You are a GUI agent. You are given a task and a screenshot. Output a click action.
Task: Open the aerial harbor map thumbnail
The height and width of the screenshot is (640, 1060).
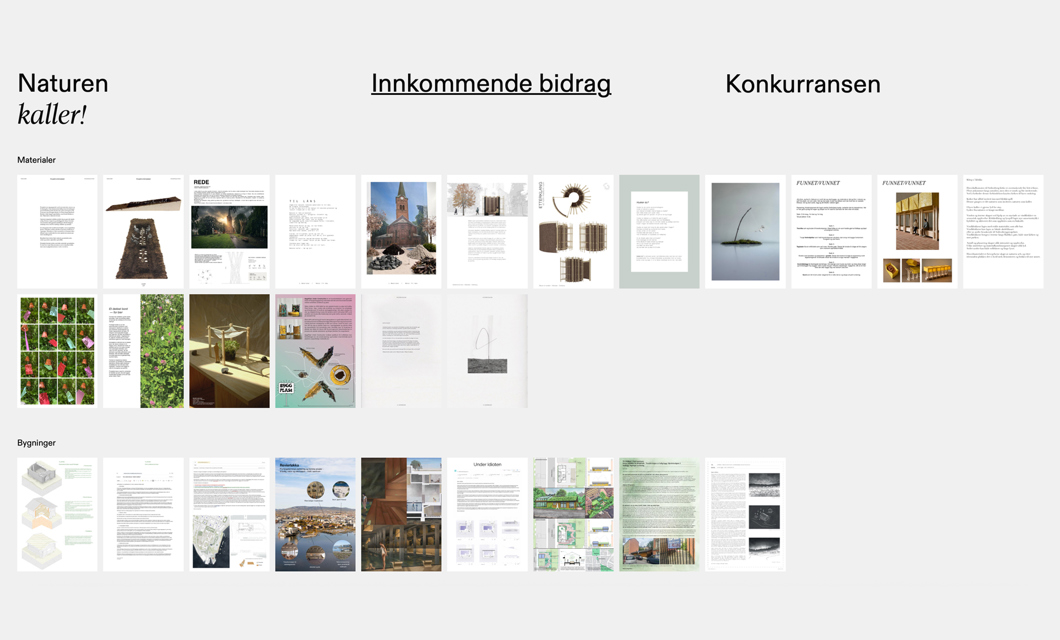click(x=229, y=514)
